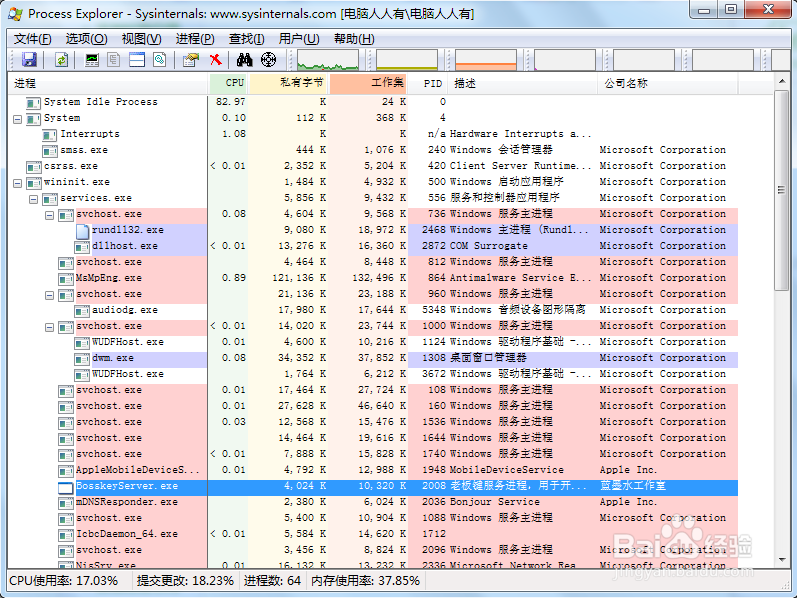Click the 内存使用率 37.85% status entry

365,581
